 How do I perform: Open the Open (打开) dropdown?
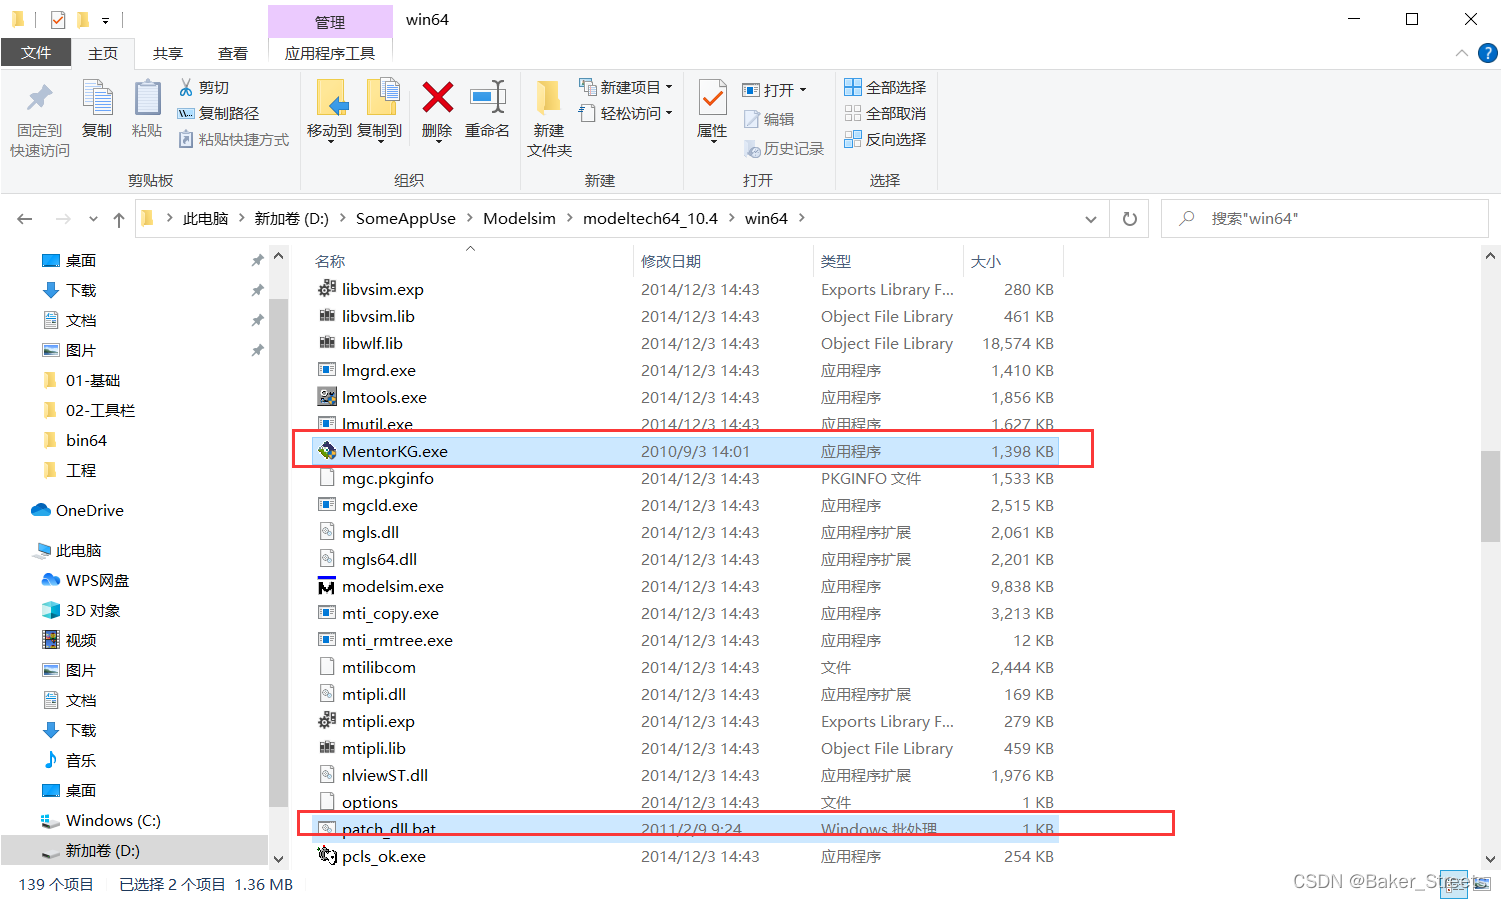pyautogui.click(x=774, y=90)
